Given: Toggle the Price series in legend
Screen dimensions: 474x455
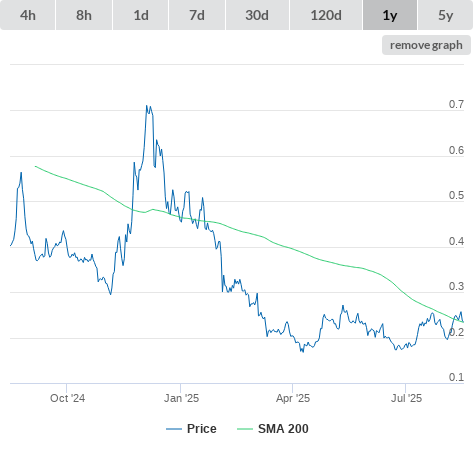Looking at the screenshot, I should 191,429.
